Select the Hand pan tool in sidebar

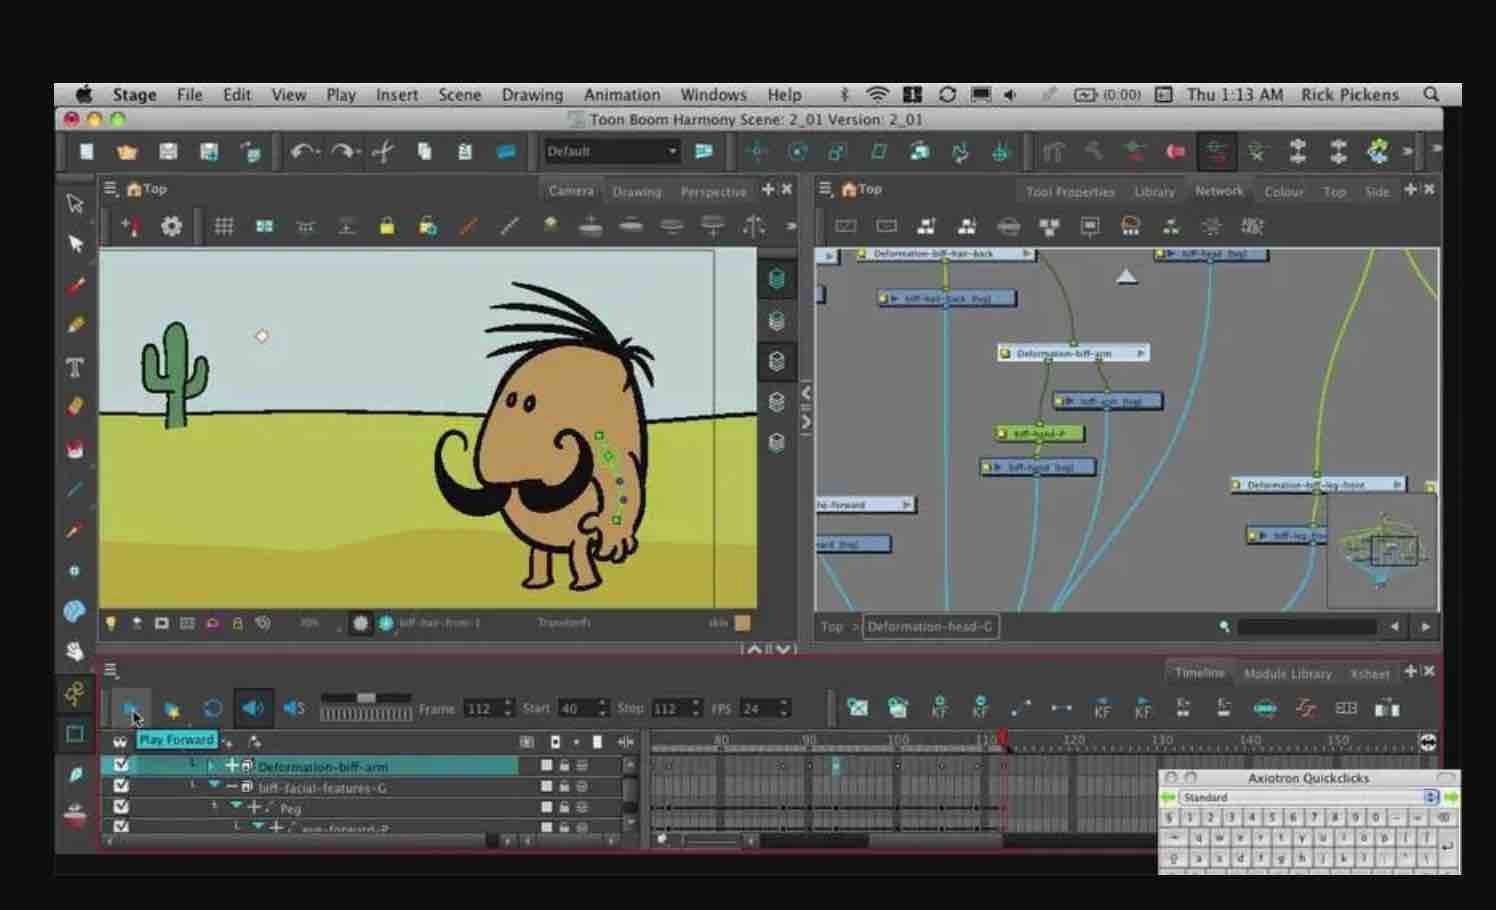pos(75,651)
